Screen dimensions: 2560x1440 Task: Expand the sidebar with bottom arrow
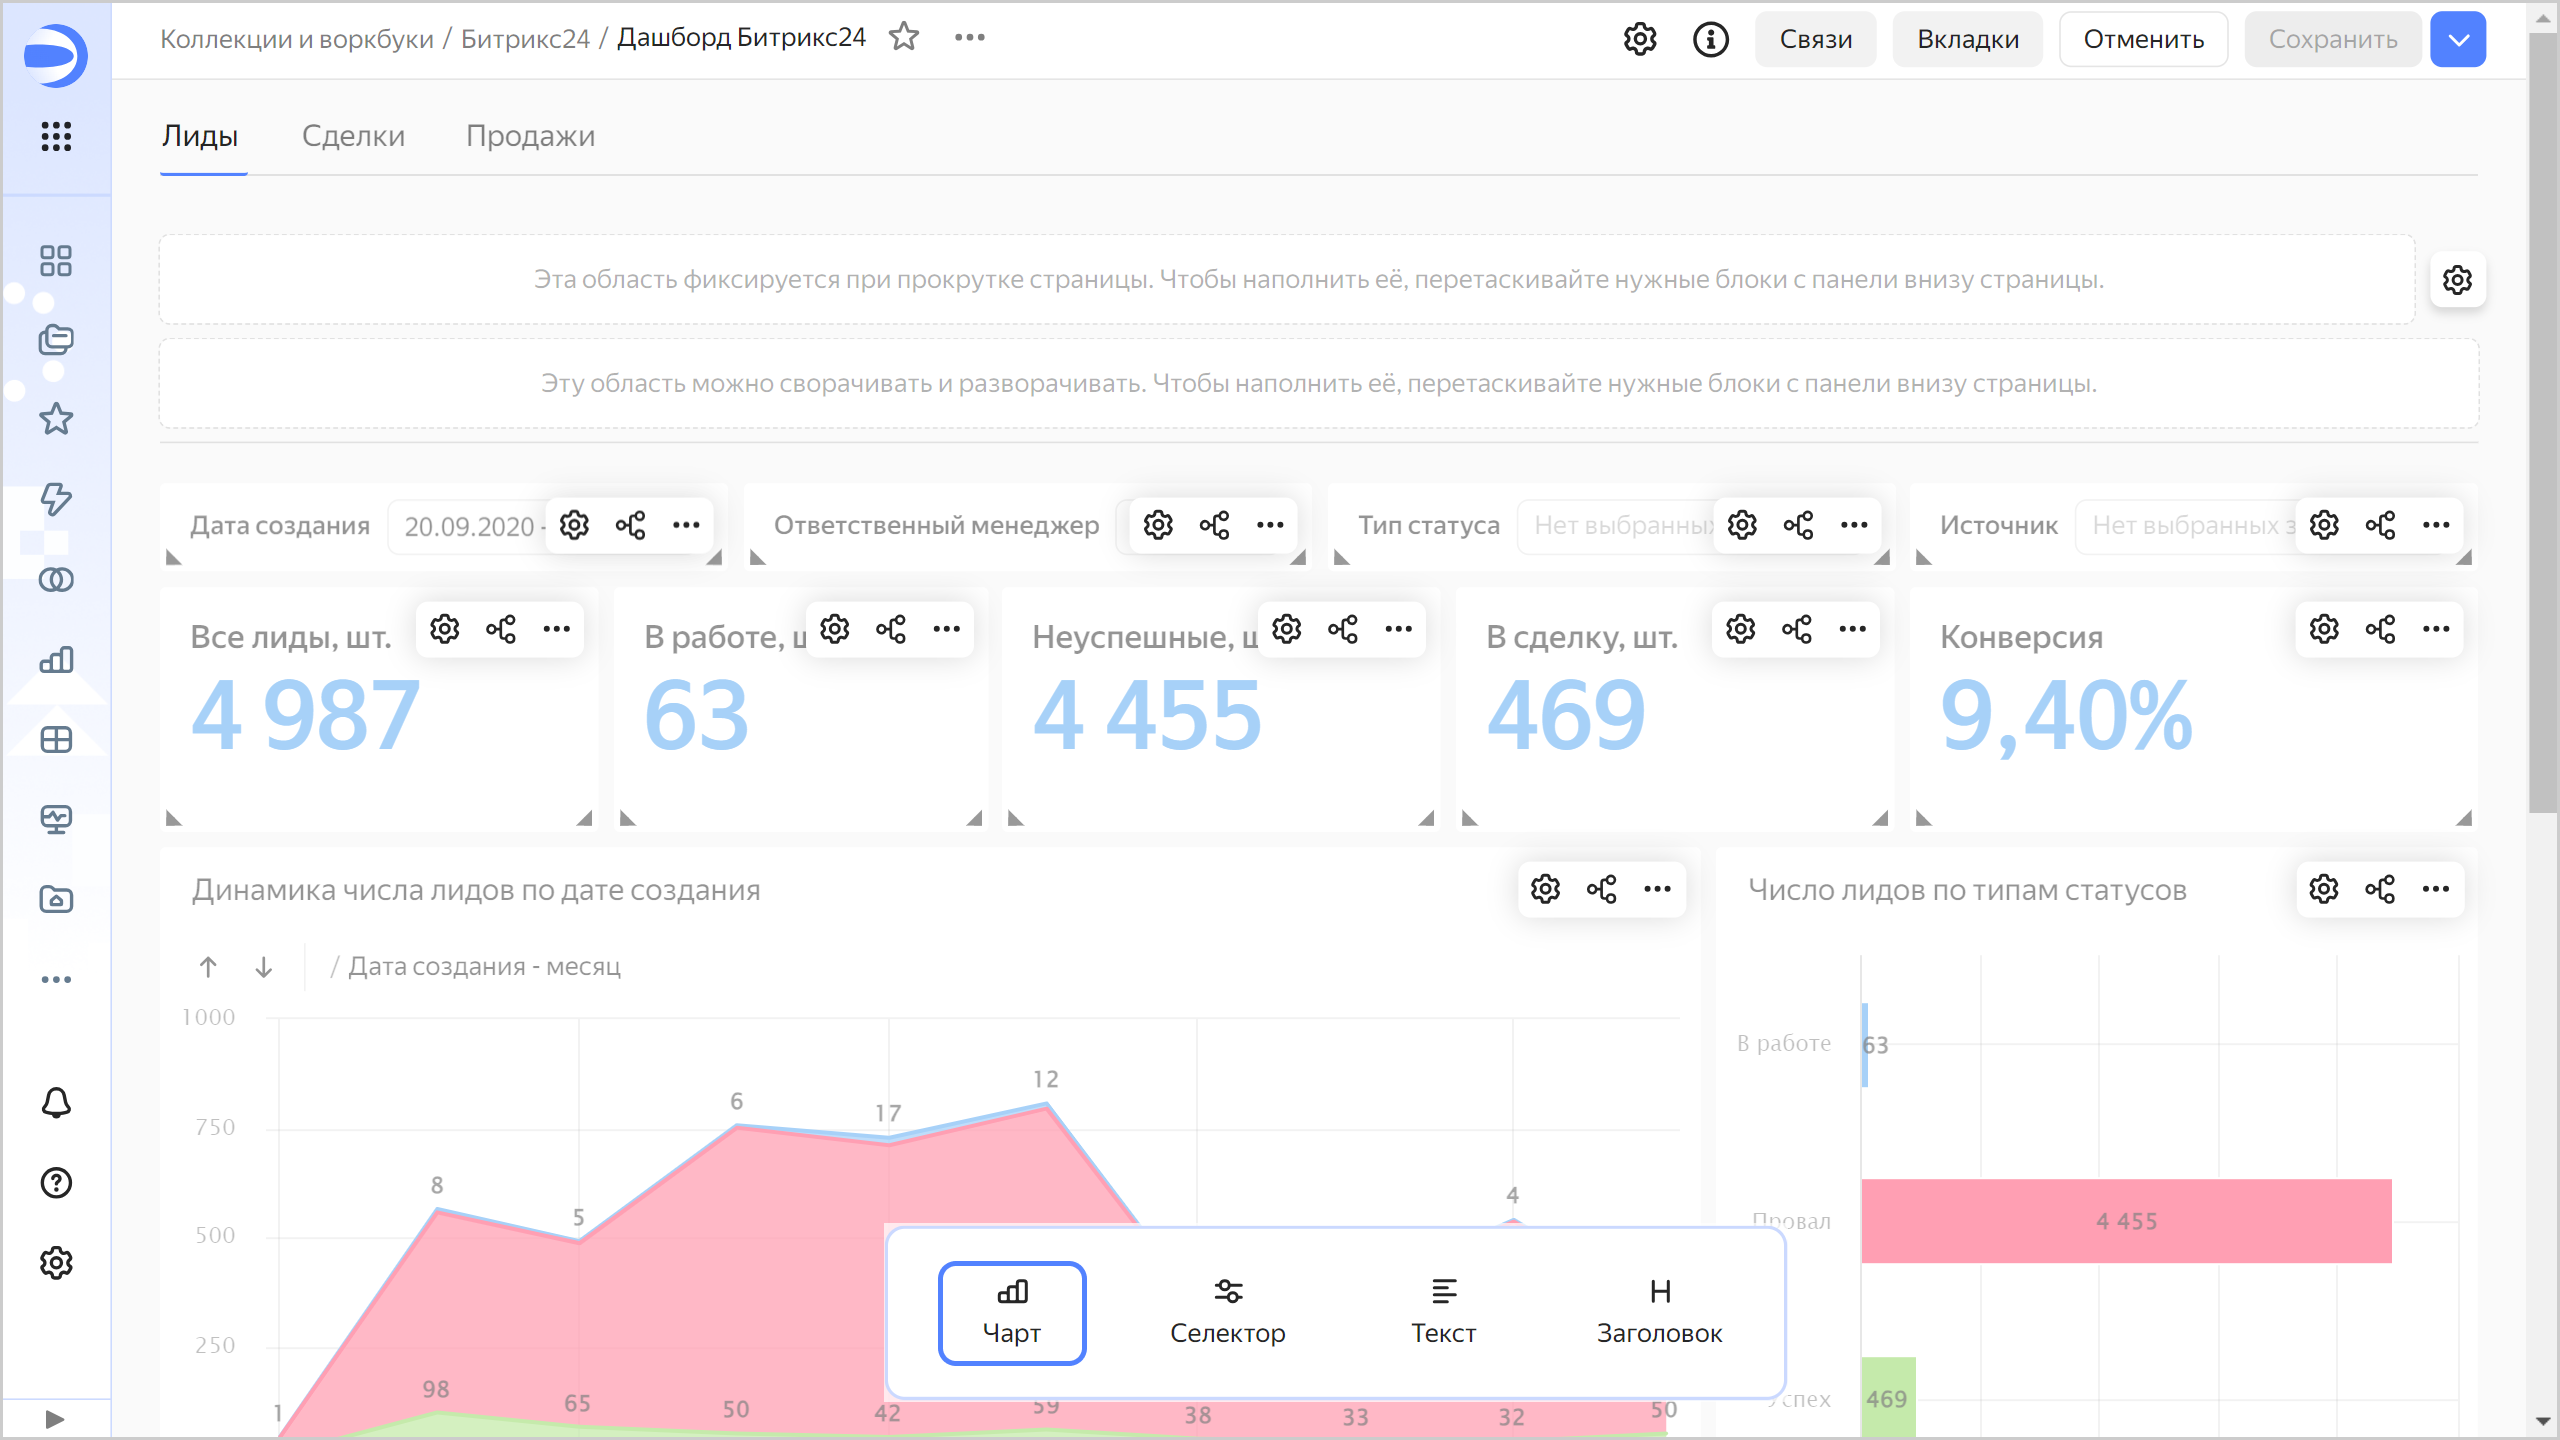coord(56,1419)
